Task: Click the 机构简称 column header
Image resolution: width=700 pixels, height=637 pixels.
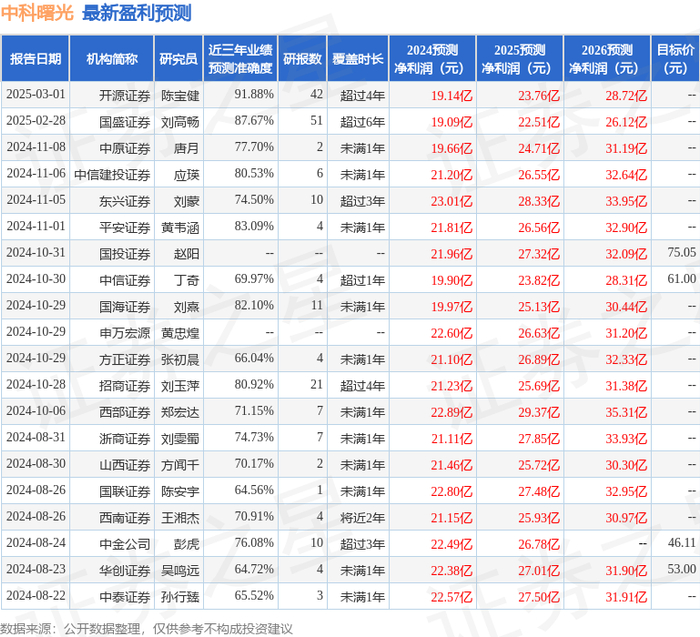Action: [112, 59]
